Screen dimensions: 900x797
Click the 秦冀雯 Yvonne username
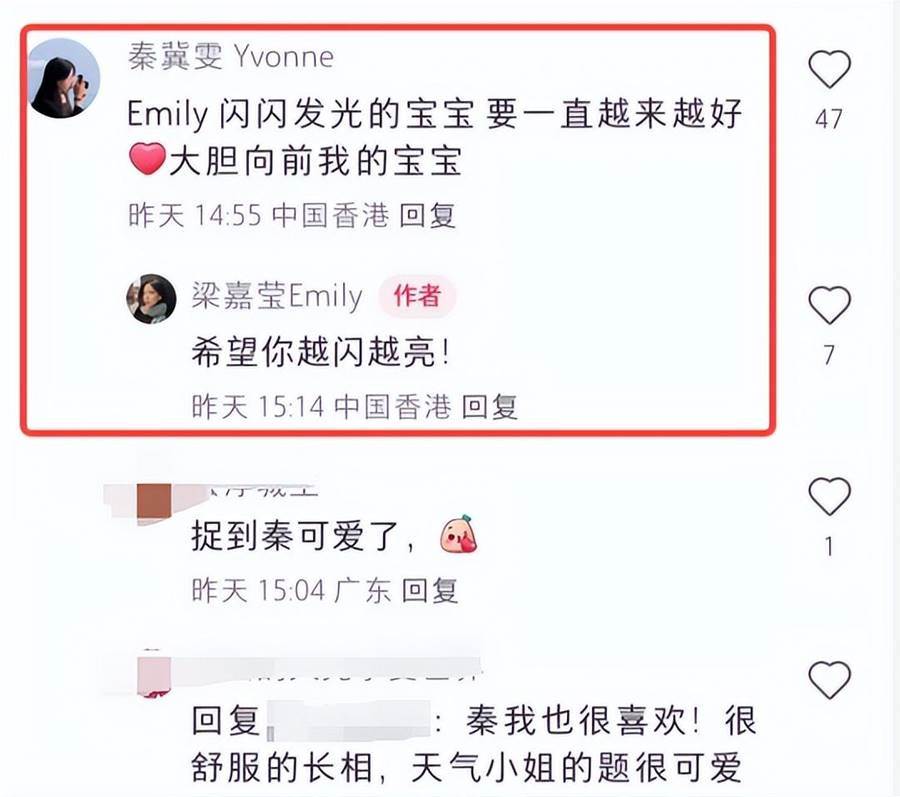[x=231, y=57]
